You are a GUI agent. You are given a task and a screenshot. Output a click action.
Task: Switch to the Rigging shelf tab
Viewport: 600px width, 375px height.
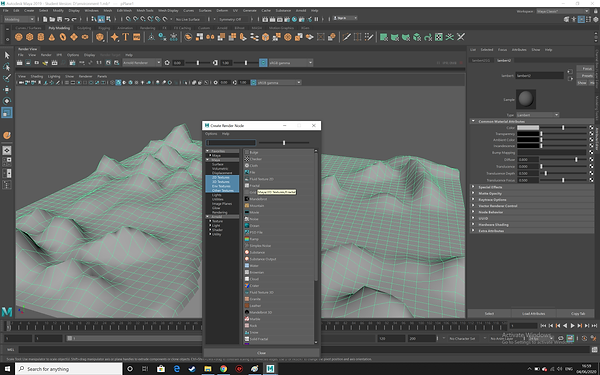coord(104,28)
